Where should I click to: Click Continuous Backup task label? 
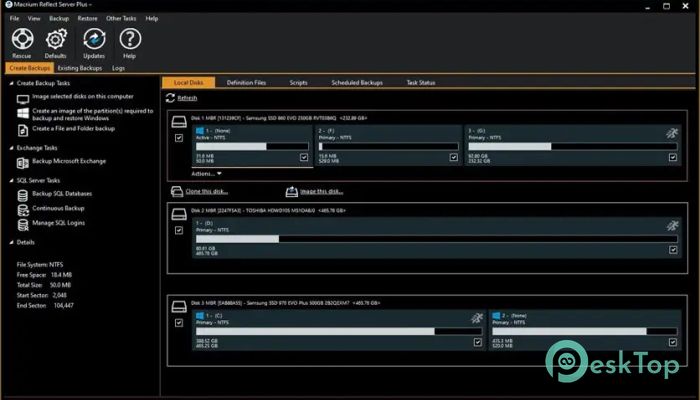58,208
